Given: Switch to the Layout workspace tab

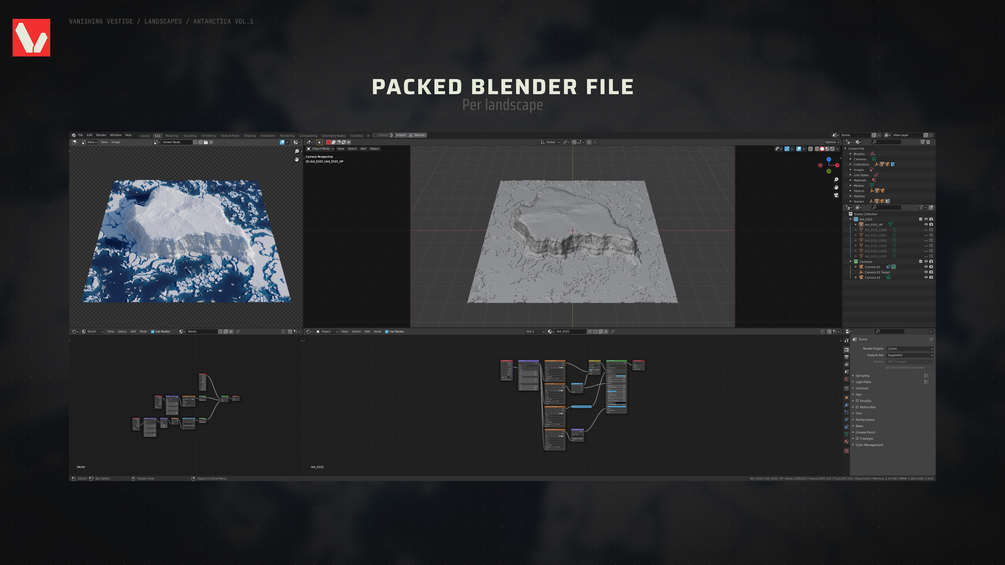Looking at the screenshot, I should [145, 136].
